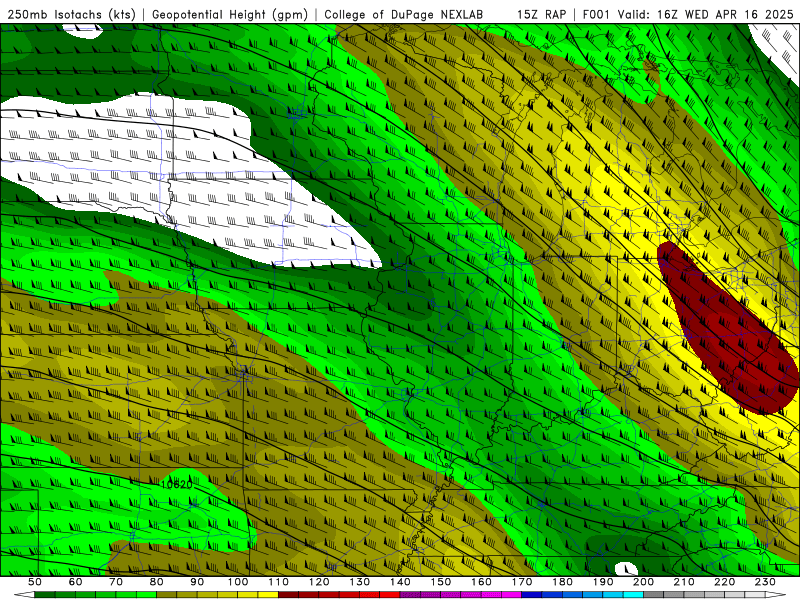
Task: Click the 'College of DuPage NEXLAB' text
Action: coord(404,14)
